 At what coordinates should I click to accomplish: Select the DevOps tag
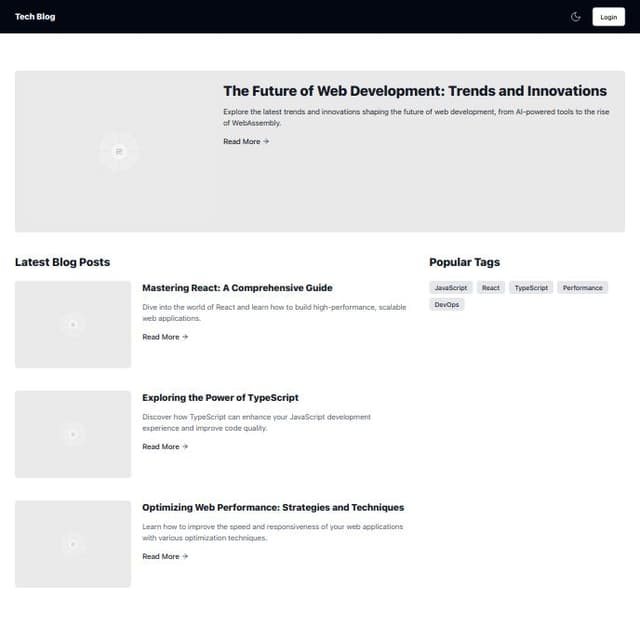pos(447,304)
